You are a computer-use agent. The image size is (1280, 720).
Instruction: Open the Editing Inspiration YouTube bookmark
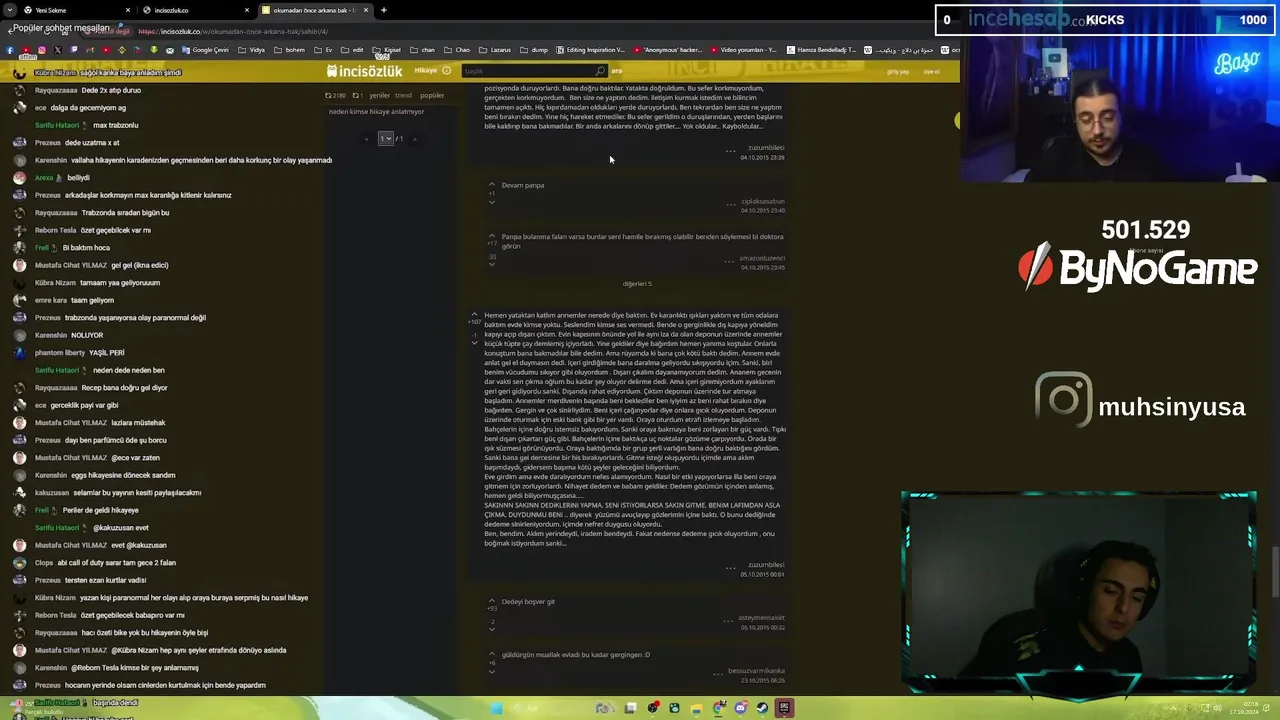[591, 50]
